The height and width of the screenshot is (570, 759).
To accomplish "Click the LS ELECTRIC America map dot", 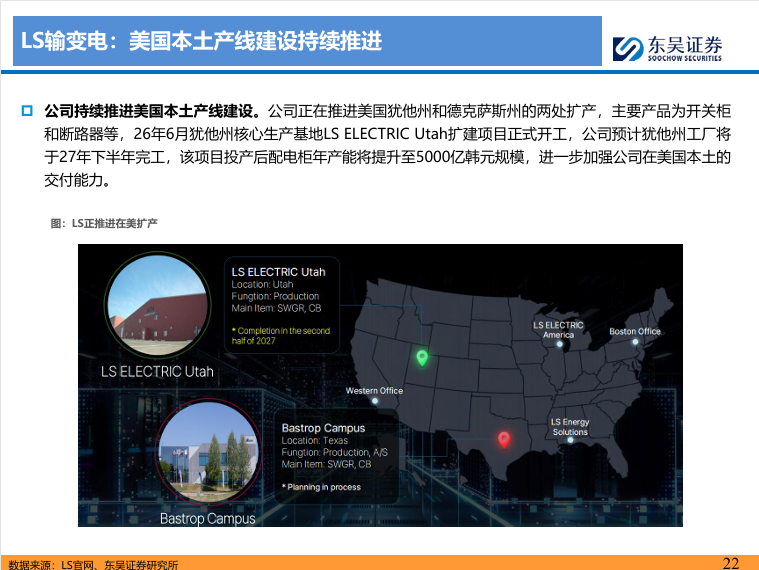I will (560, 344).
